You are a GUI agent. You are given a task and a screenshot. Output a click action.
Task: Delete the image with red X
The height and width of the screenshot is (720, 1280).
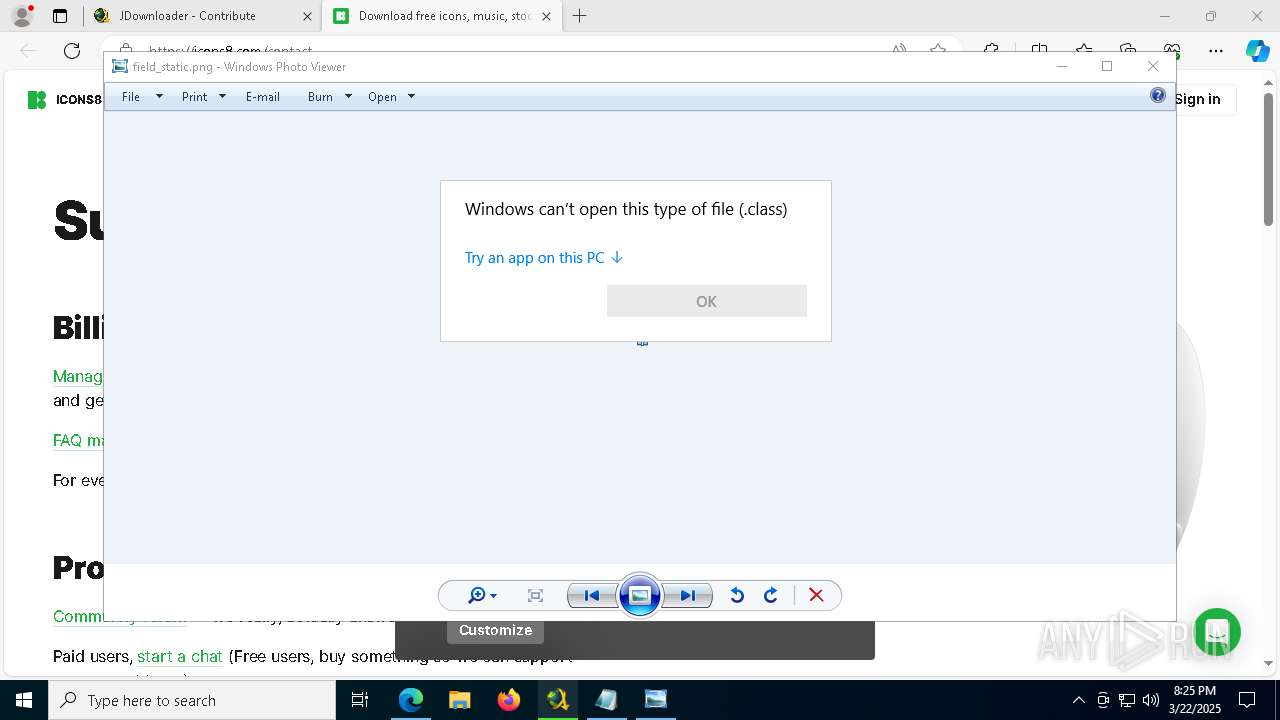coord(816,596)
